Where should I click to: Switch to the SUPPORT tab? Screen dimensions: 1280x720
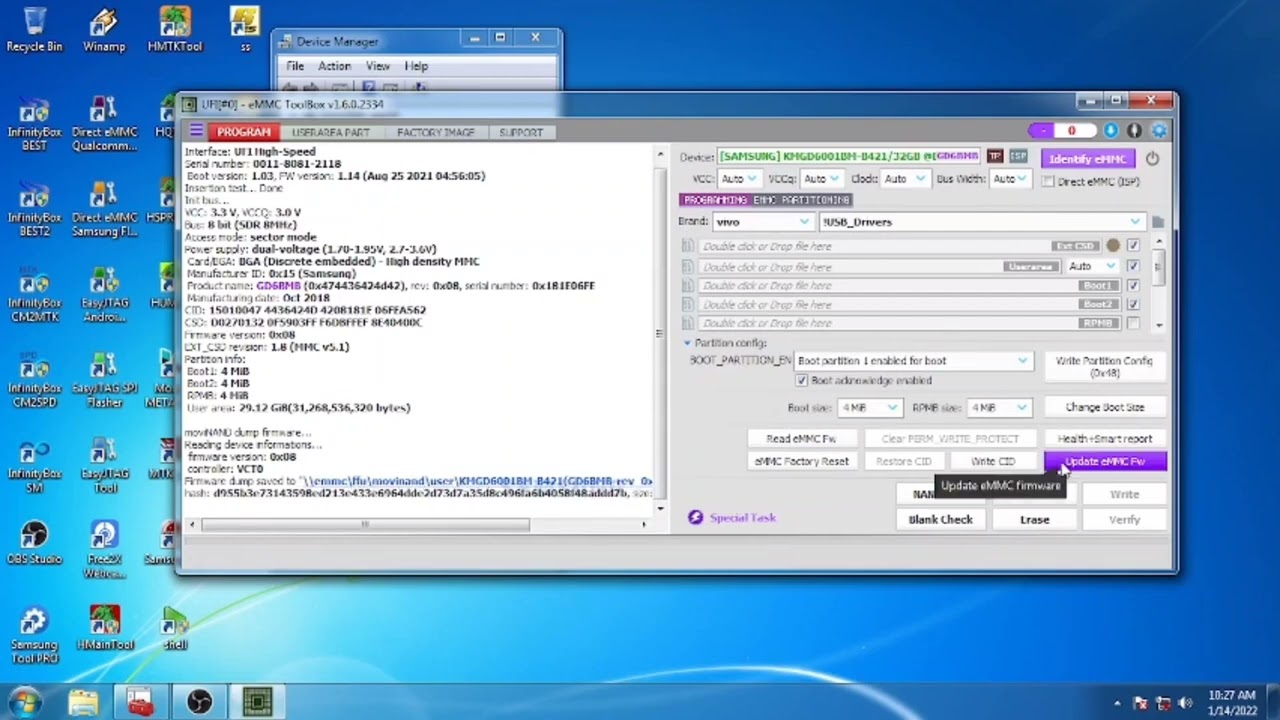[x=521, y=132]
